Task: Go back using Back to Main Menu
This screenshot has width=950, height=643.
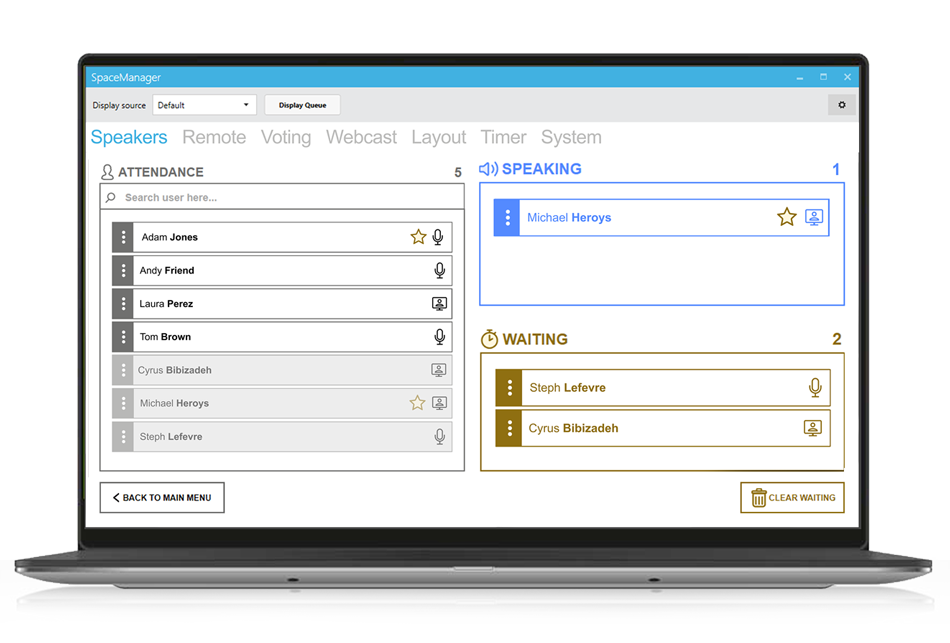Action: [x=162, y=497]
